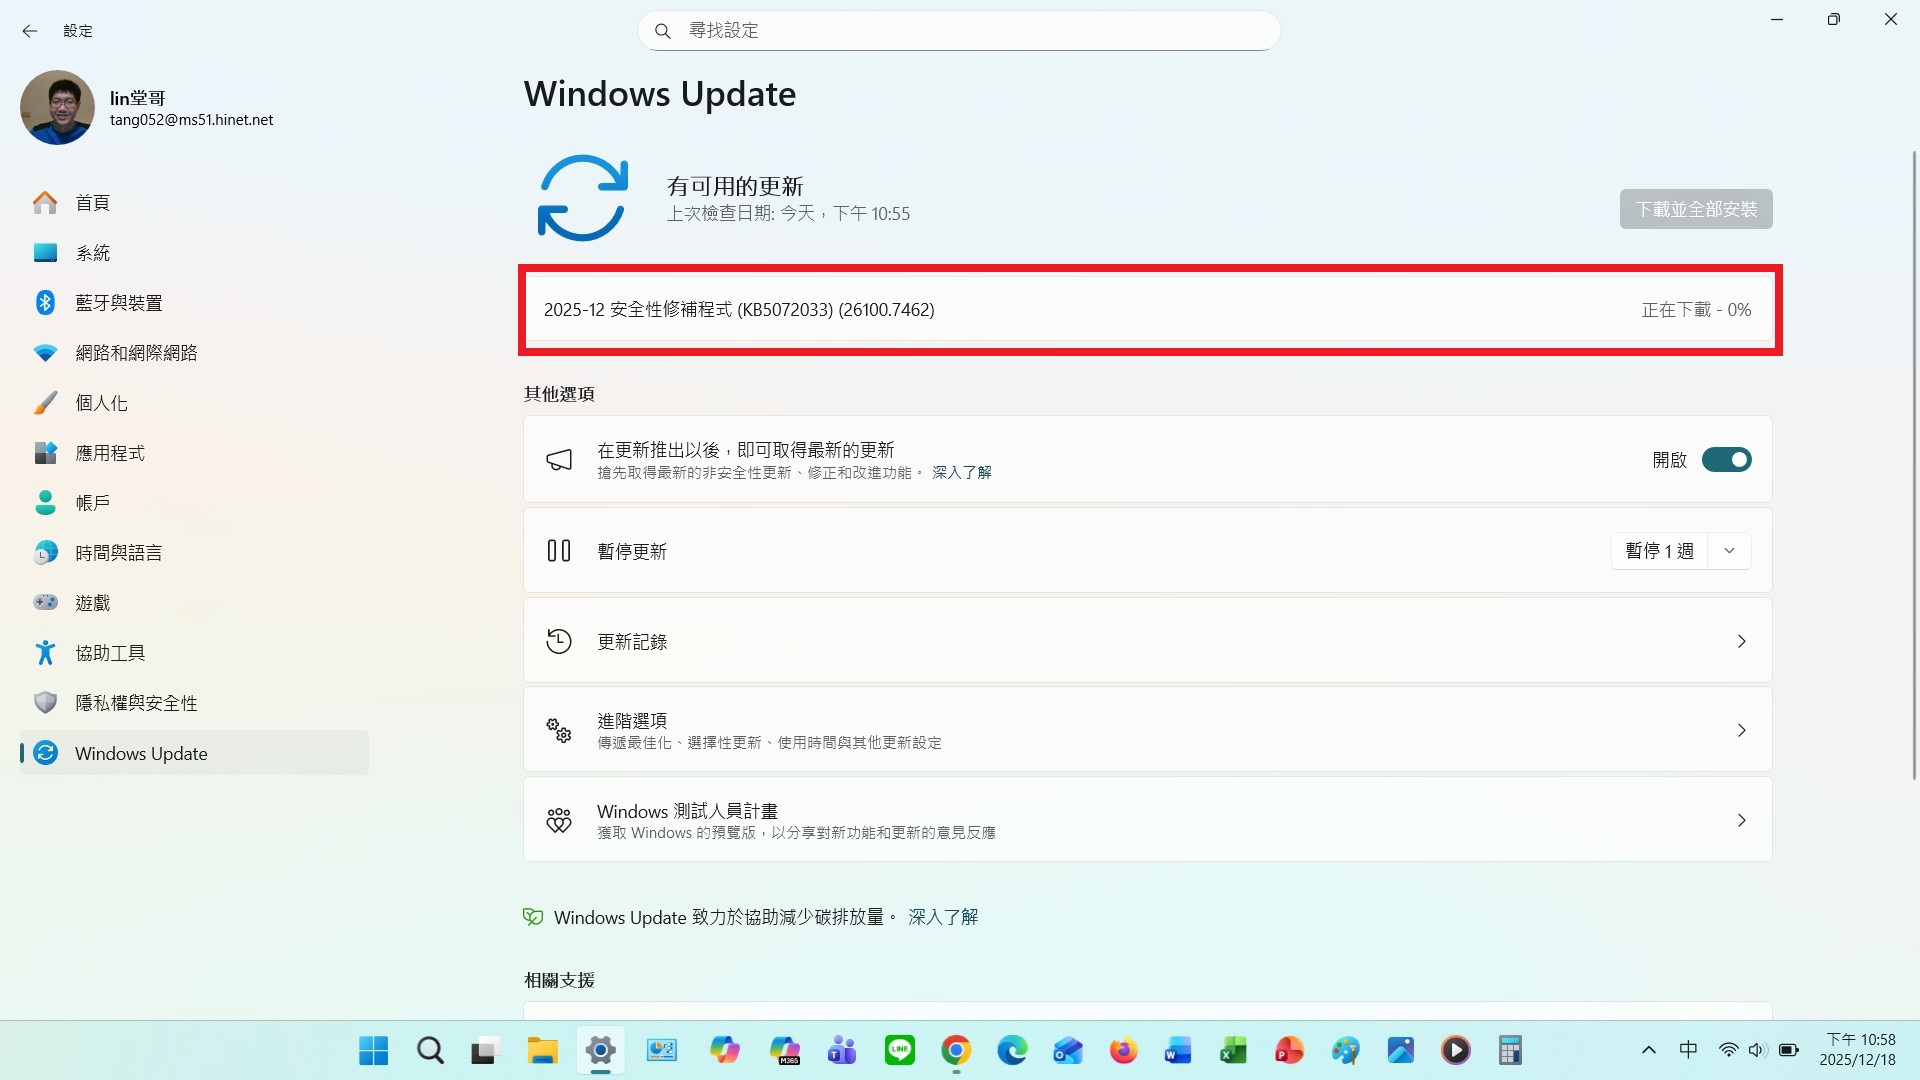1920x1080 pixels.
Task: Click the megaphone icon for latest updates
Action: coord(559,460)
